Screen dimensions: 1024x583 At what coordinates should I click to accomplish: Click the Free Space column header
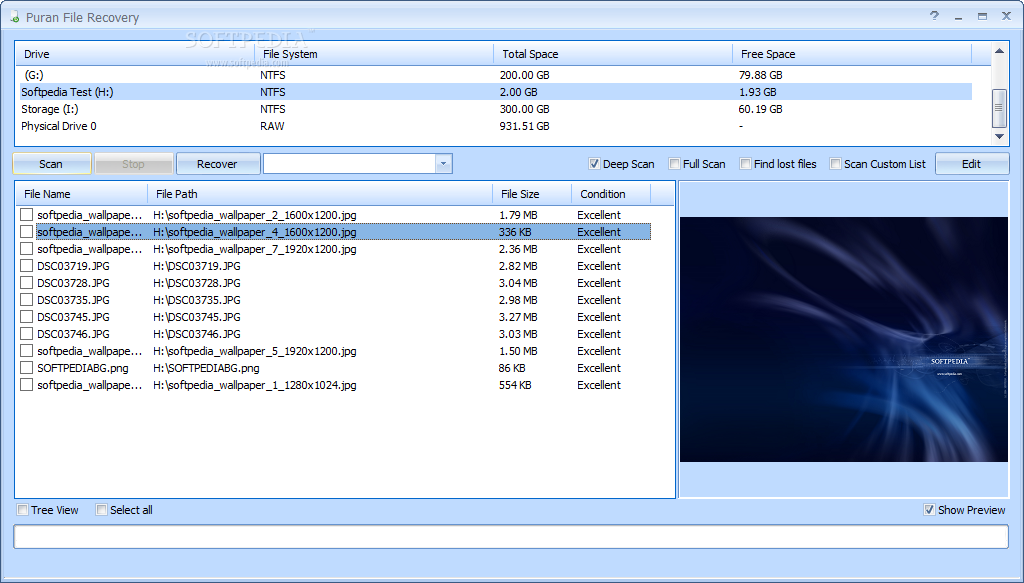(852, 54)
